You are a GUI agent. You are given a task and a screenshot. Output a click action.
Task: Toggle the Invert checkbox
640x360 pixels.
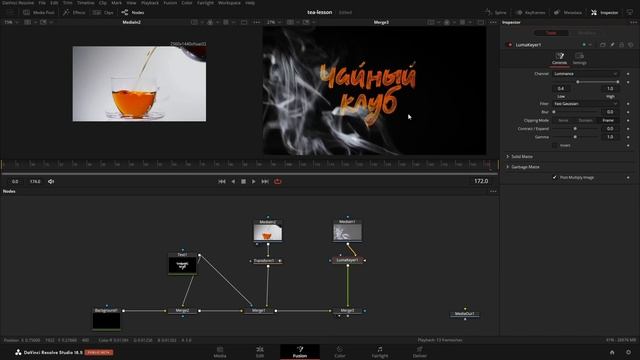(554, 145)
